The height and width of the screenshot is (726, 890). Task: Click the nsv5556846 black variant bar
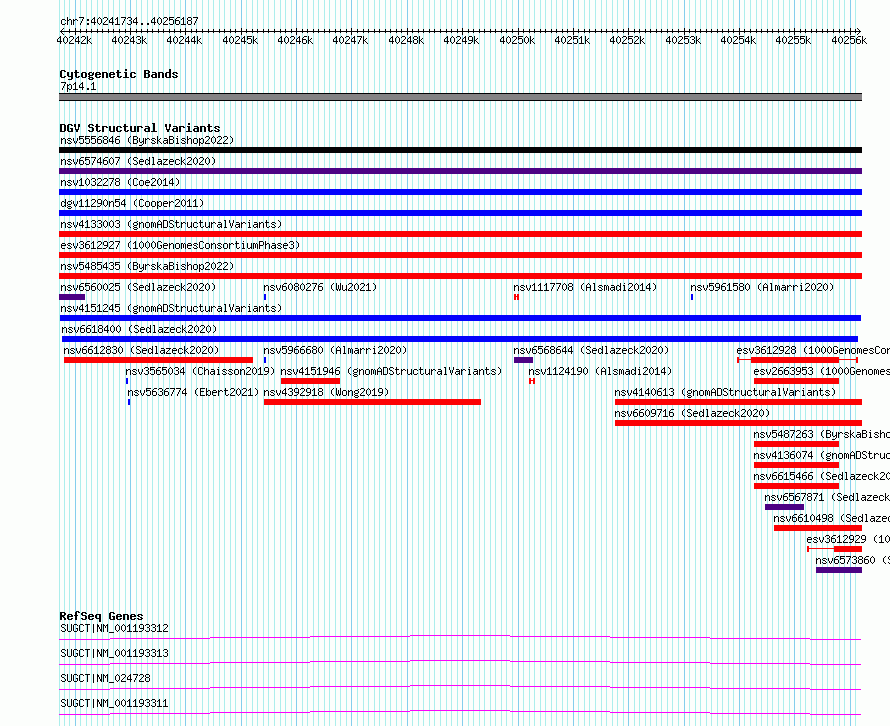tap(460, 150)
